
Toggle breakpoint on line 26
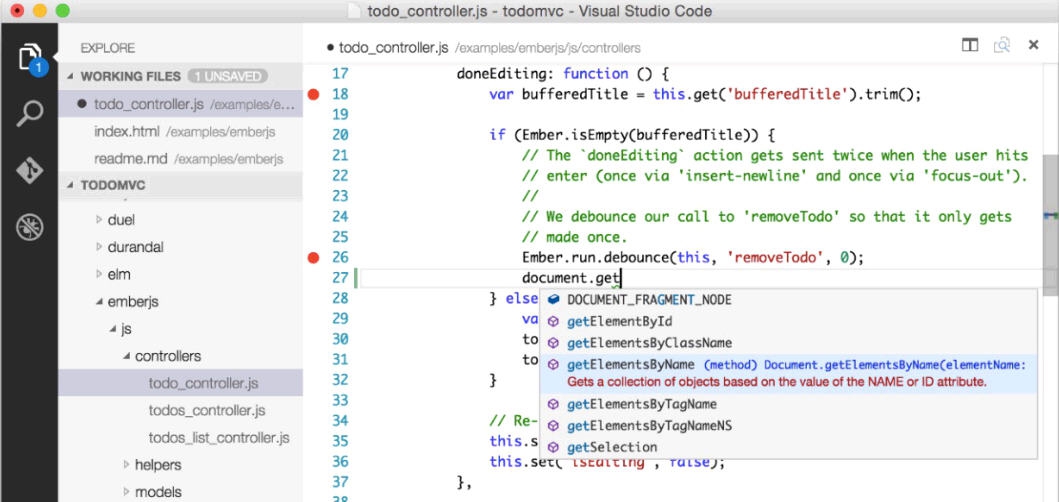pos(313,257)
